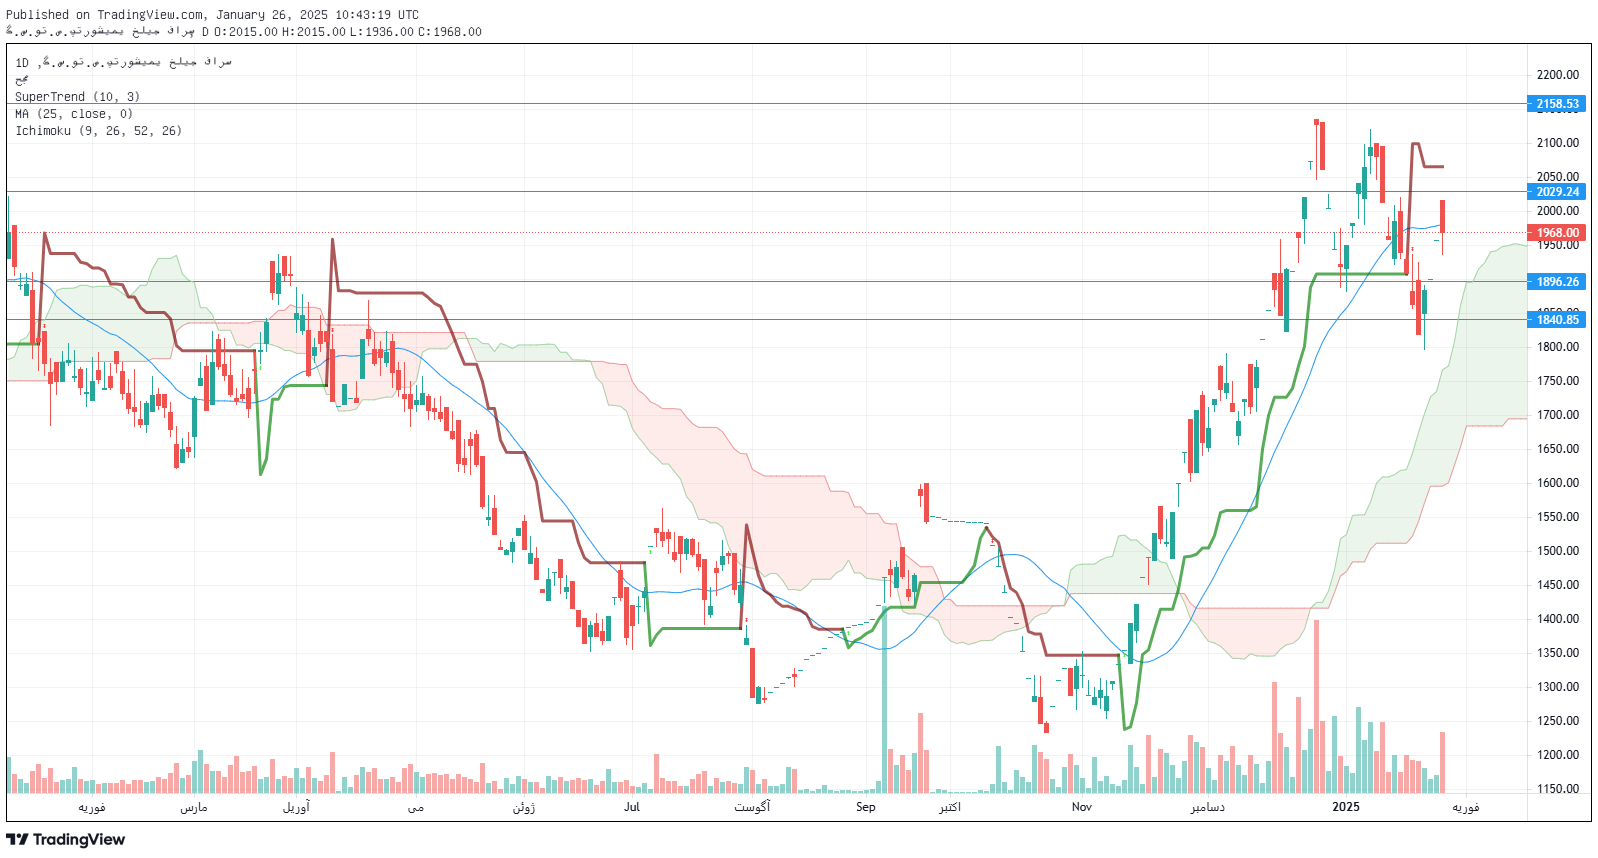
Task: Click the 1500.00 price axis label
Action: 1558,551
